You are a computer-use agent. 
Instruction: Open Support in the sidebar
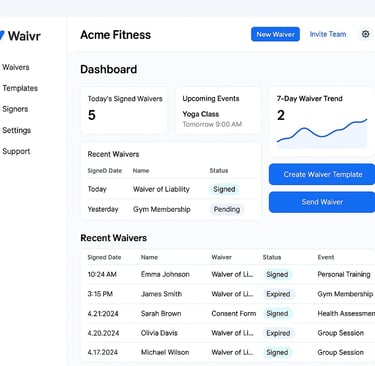pyautogui.click(x=16, y=151)
